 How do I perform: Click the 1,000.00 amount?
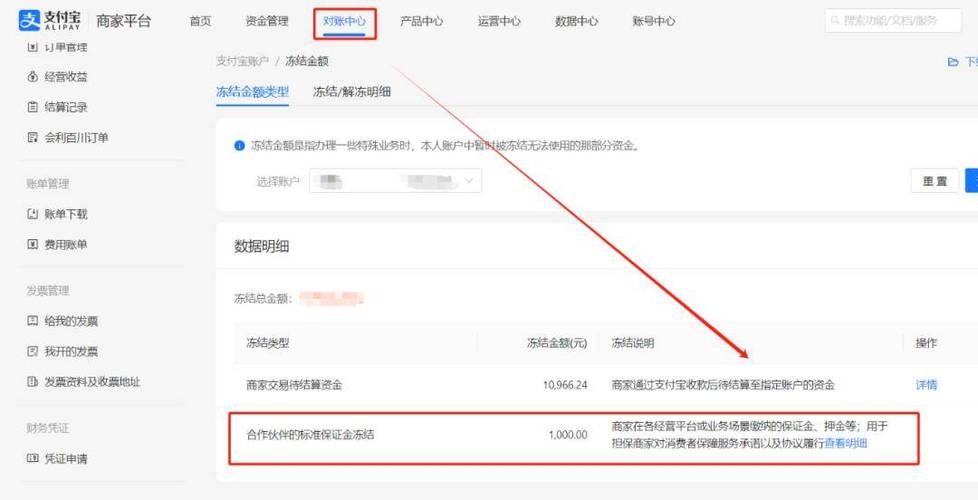pyautogui.click(x=568, y=435)
